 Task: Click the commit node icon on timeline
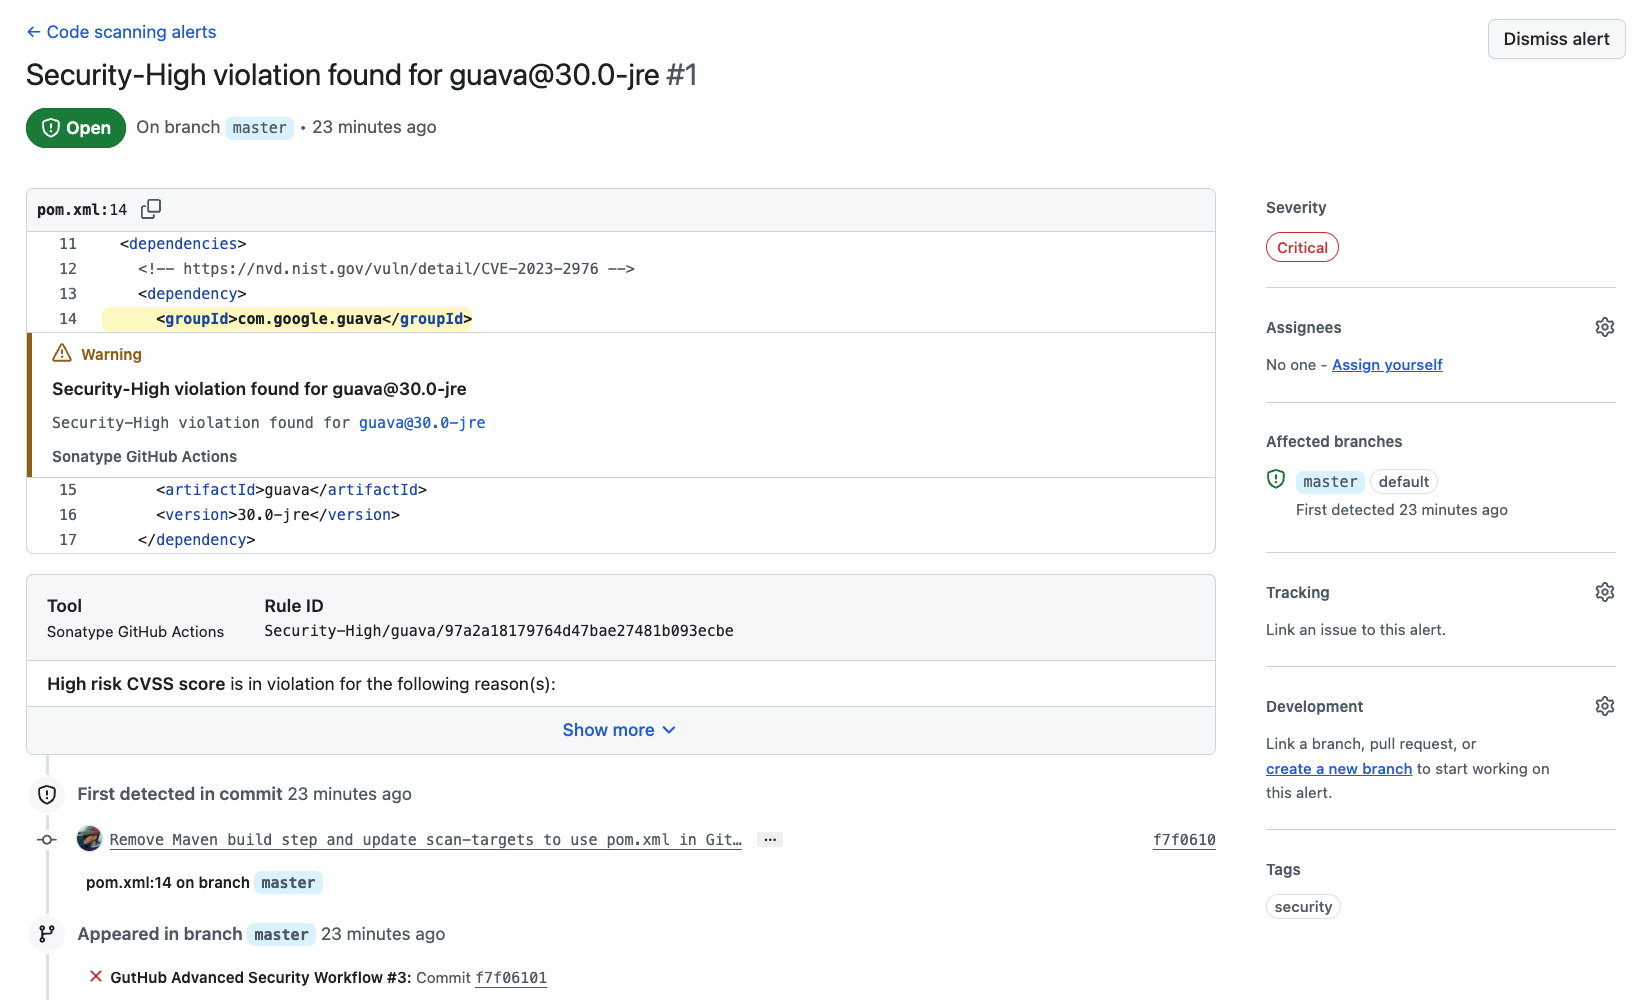coord(47,840)
